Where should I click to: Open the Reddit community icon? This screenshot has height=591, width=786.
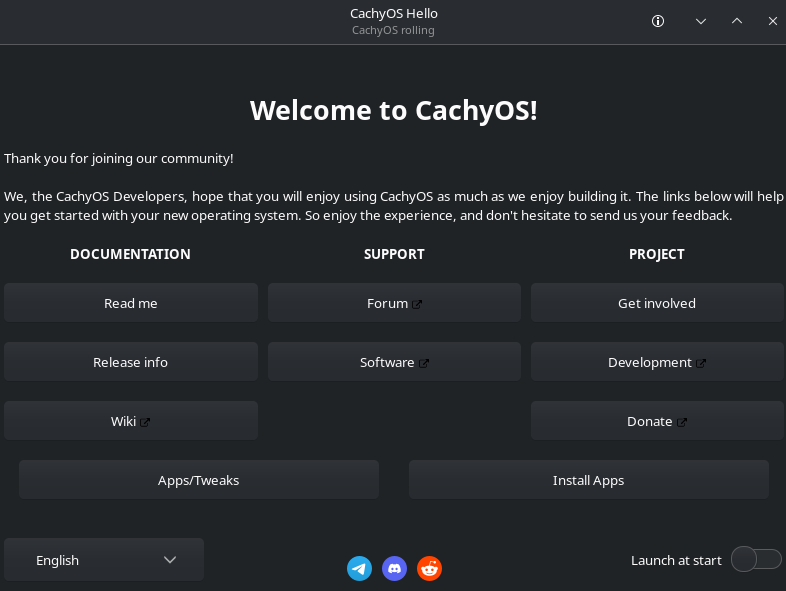click(x=430, y=568)
